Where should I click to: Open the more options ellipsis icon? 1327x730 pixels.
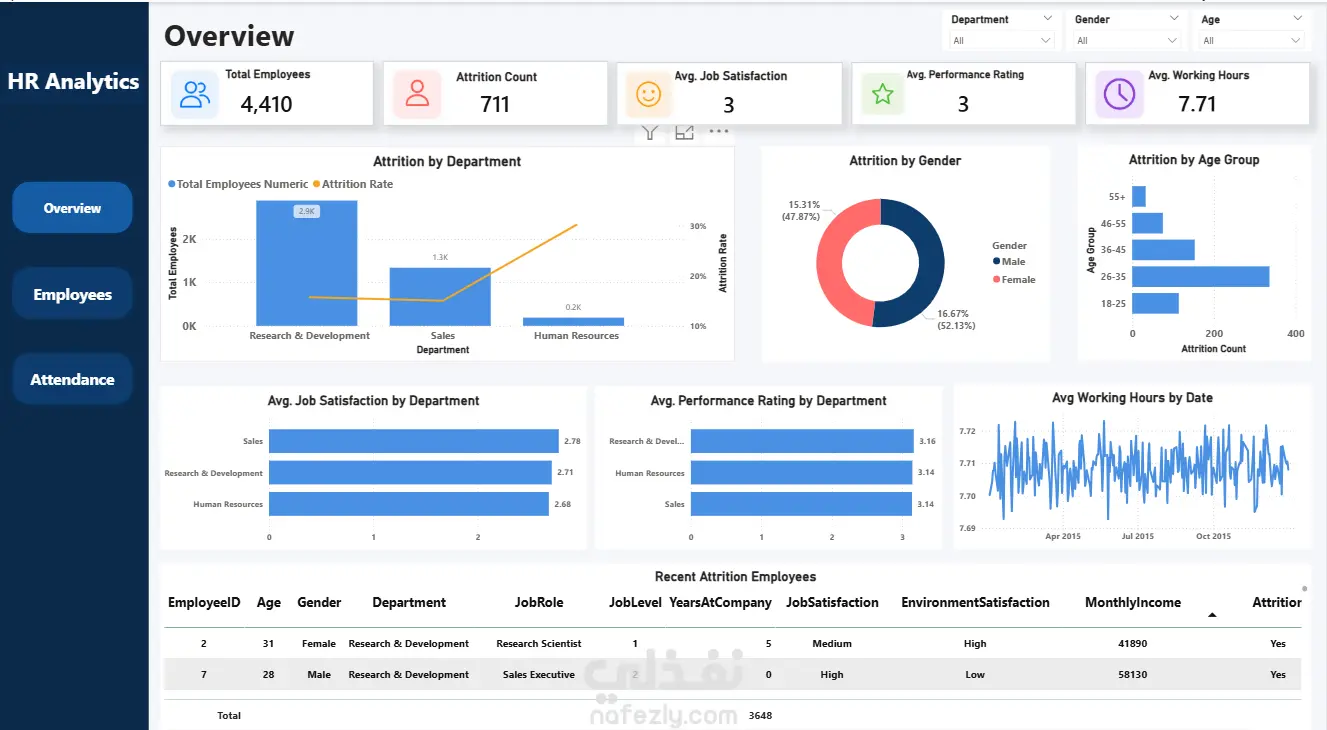[719, 131]
